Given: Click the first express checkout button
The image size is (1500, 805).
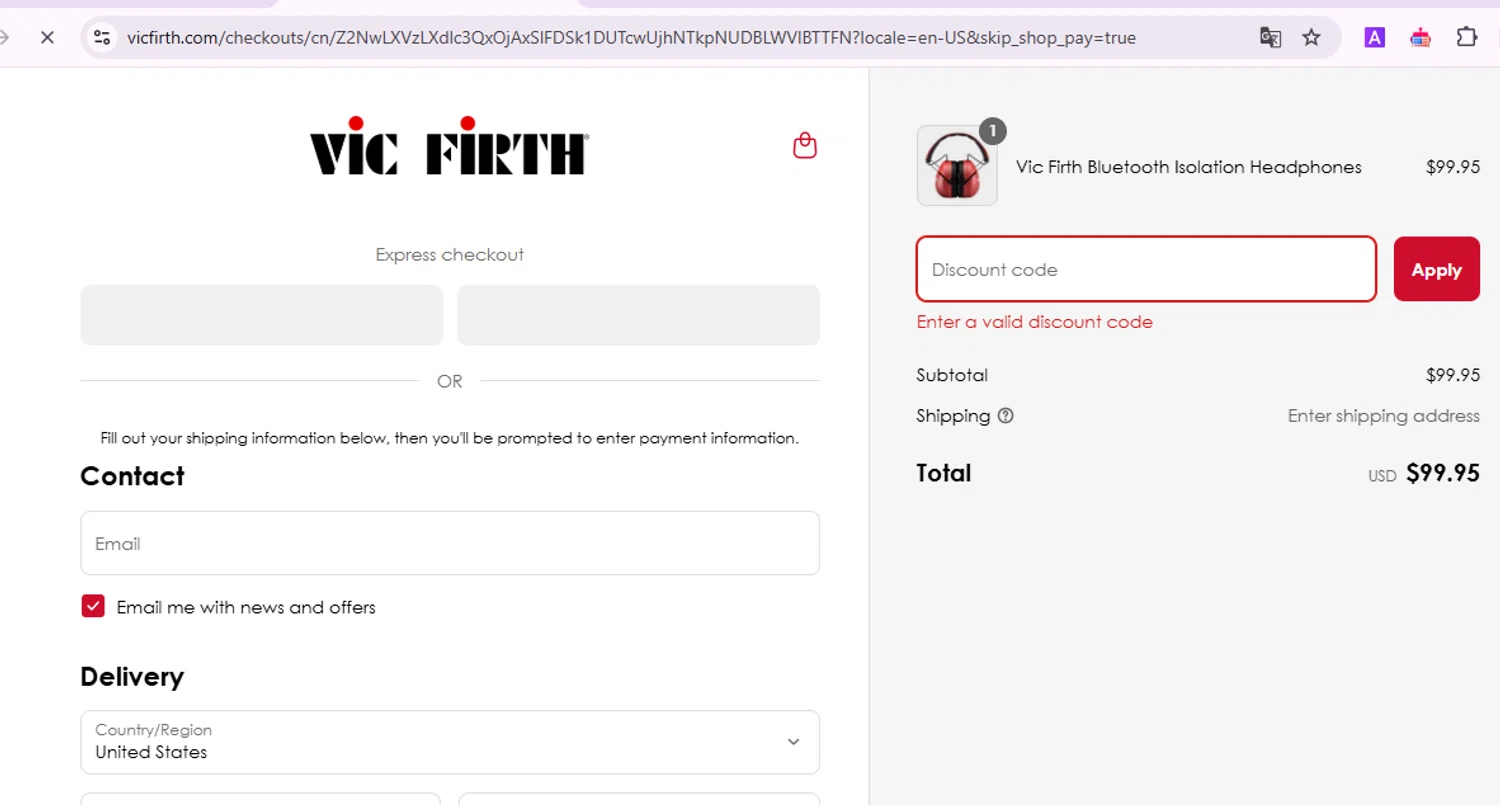Looking at the screenshot, I should tap(262, 315).
